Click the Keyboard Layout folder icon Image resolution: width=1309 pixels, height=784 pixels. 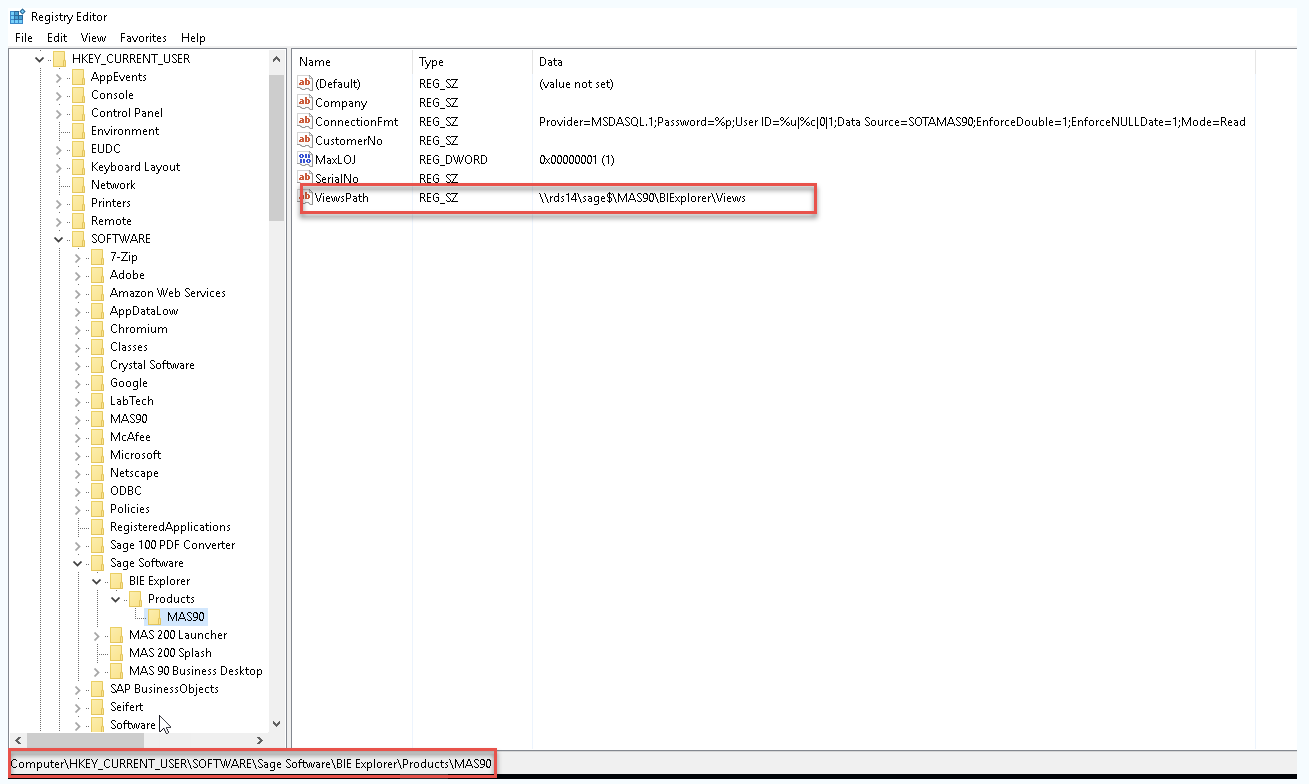[x=78, y=167]
